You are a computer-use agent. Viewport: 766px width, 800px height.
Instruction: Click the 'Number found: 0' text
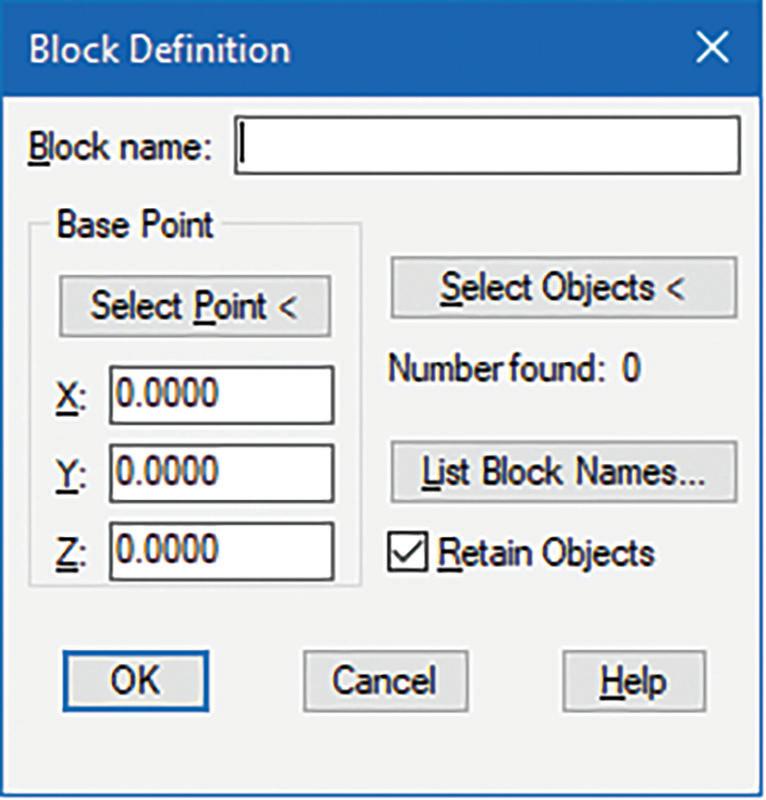(514, 369)
